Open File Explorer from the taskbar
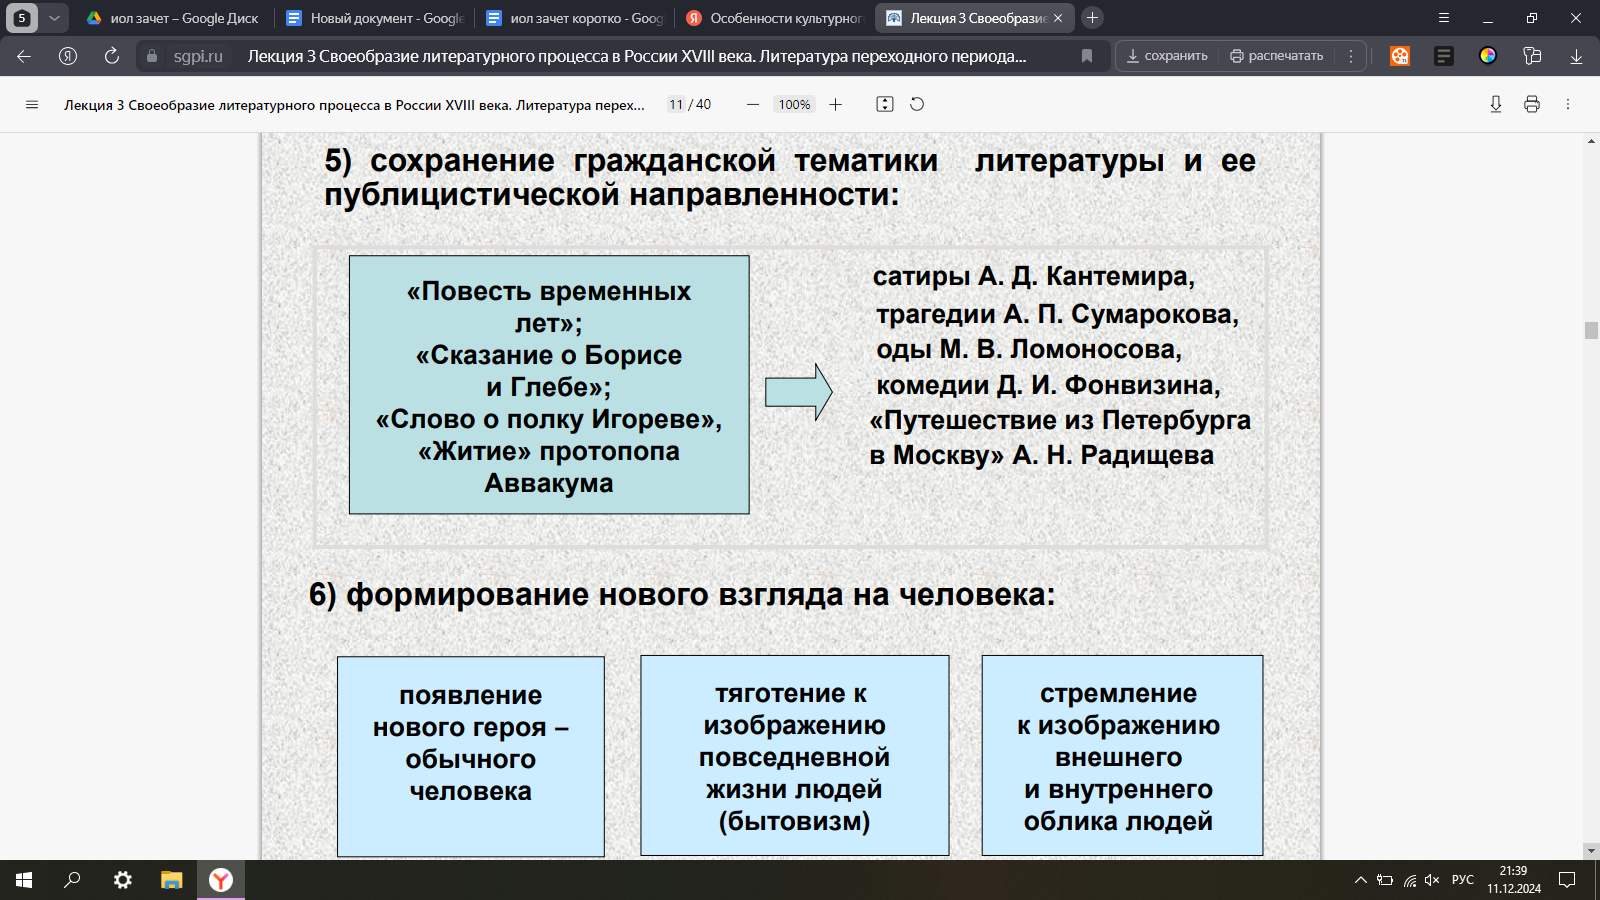Viewport: 1600px width, 900px height. 172,880
